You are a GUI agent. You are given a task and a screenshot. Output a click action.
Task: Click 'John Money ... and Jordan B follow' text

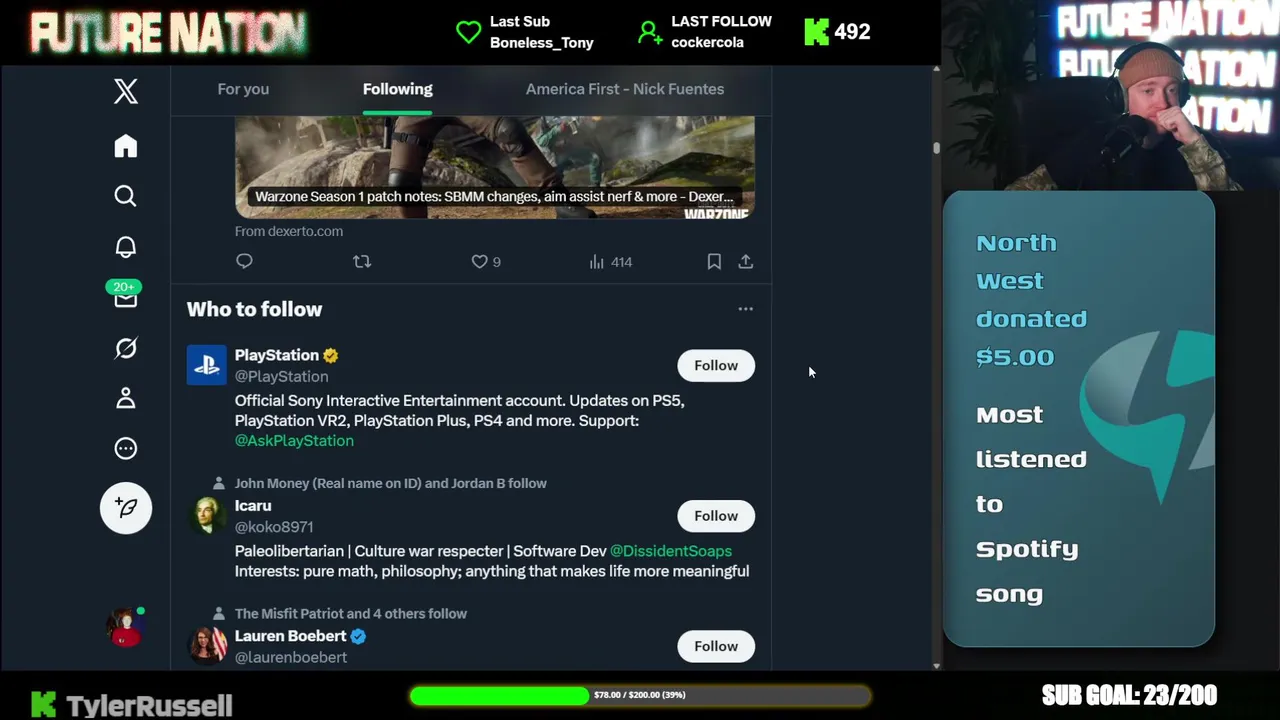390,483
